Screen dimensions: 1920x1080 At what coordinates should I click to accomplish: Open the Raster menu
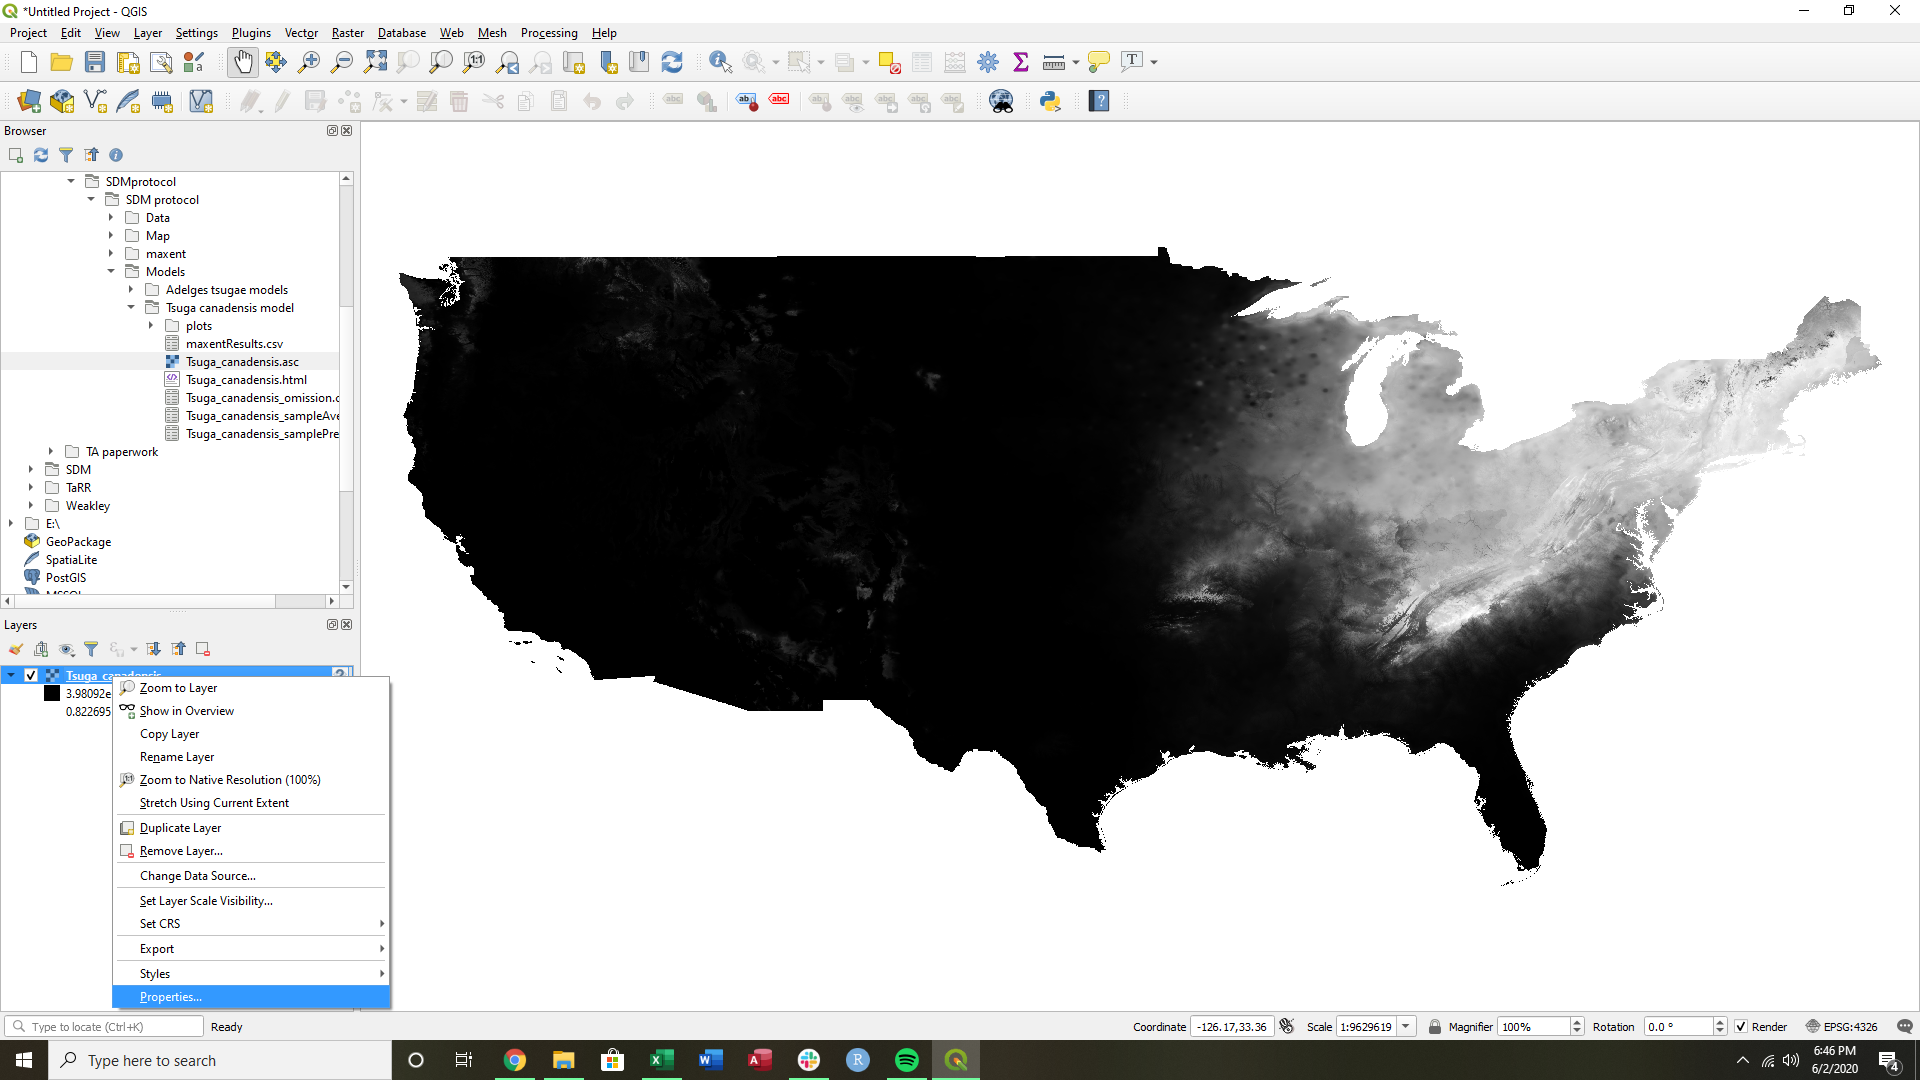(347, 33)
